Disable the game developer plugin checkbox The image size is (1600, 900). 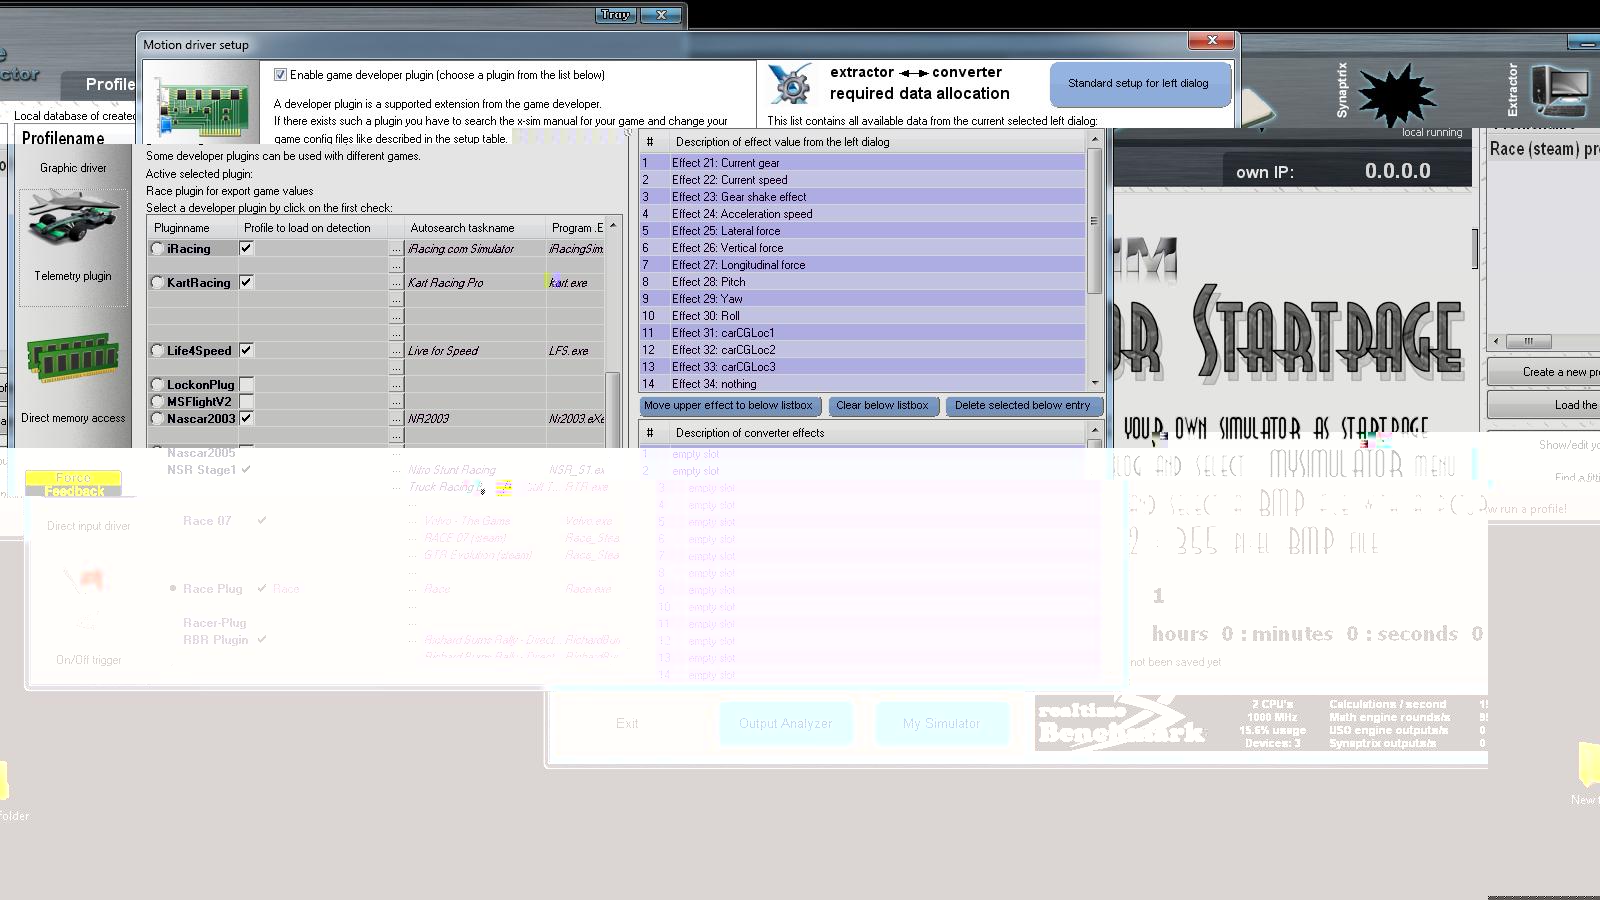(x=281, y=75)
